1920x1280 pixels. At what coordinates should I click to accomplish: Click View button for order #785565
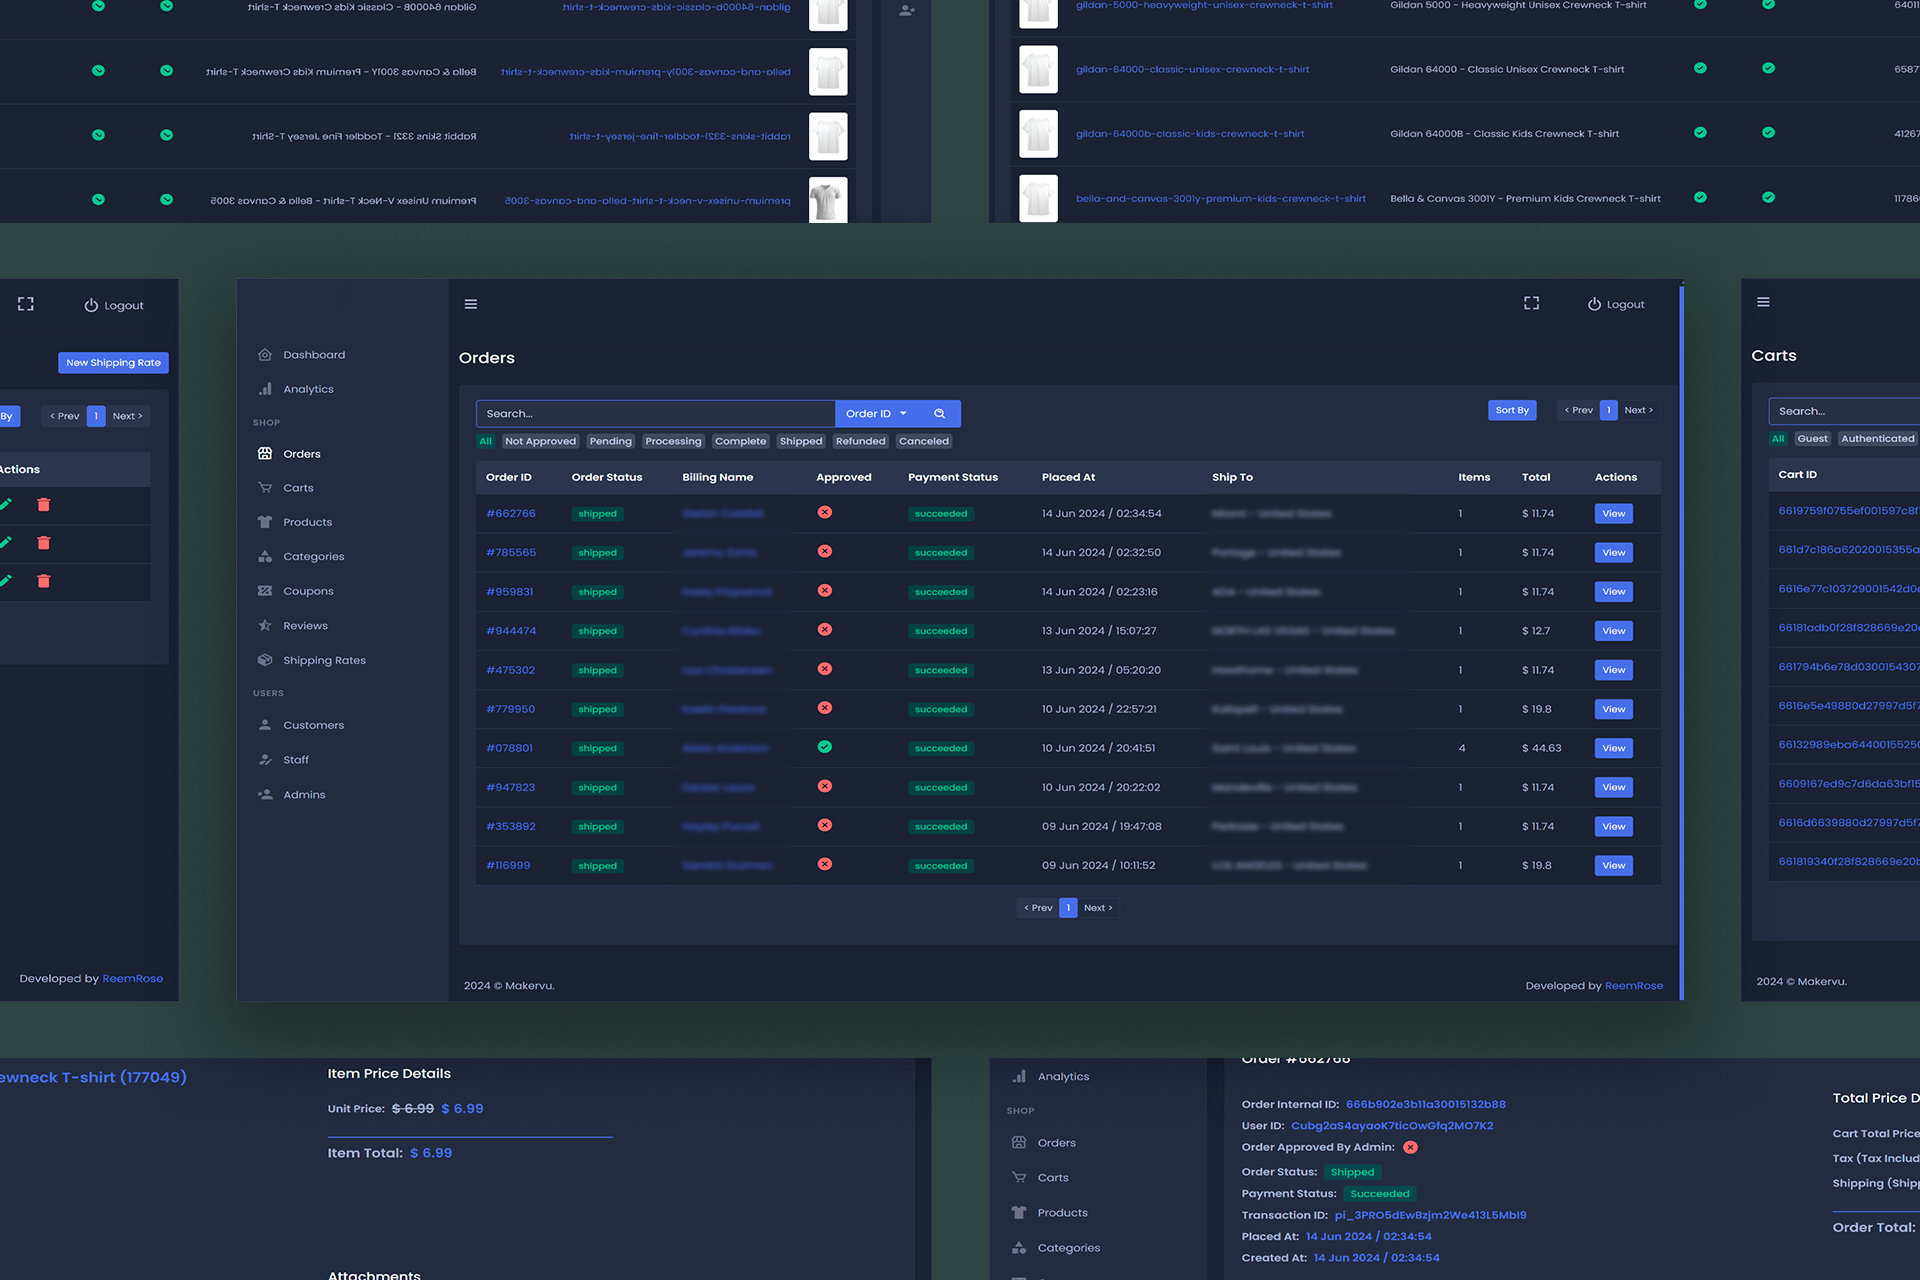[1613, 552]
